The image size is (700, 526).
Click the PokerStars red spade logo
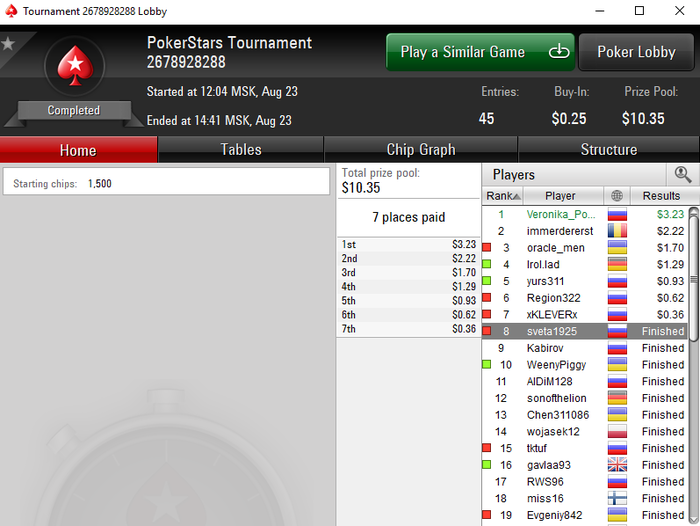click(75, 66)
